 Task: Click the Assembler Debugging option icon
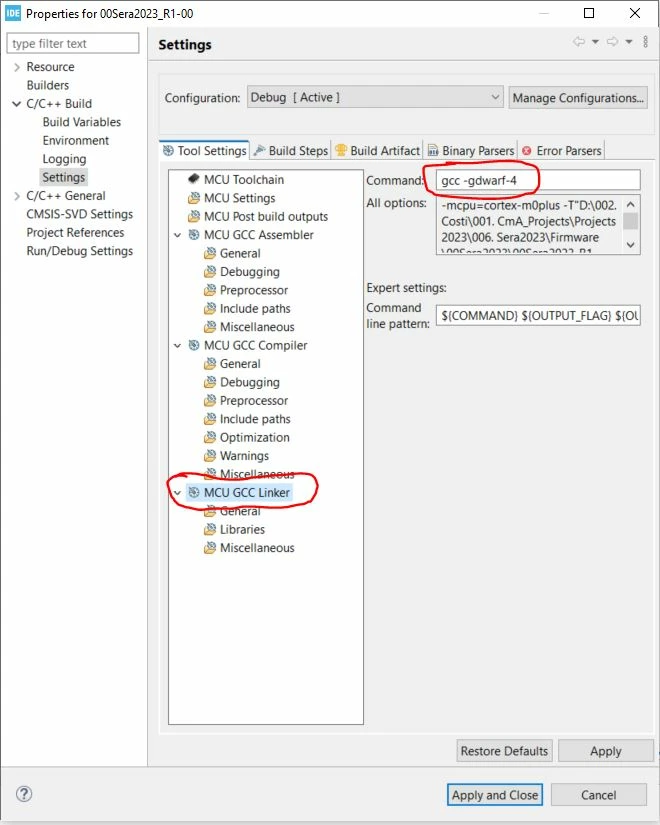pyautogui.click(x=209, y=271)
